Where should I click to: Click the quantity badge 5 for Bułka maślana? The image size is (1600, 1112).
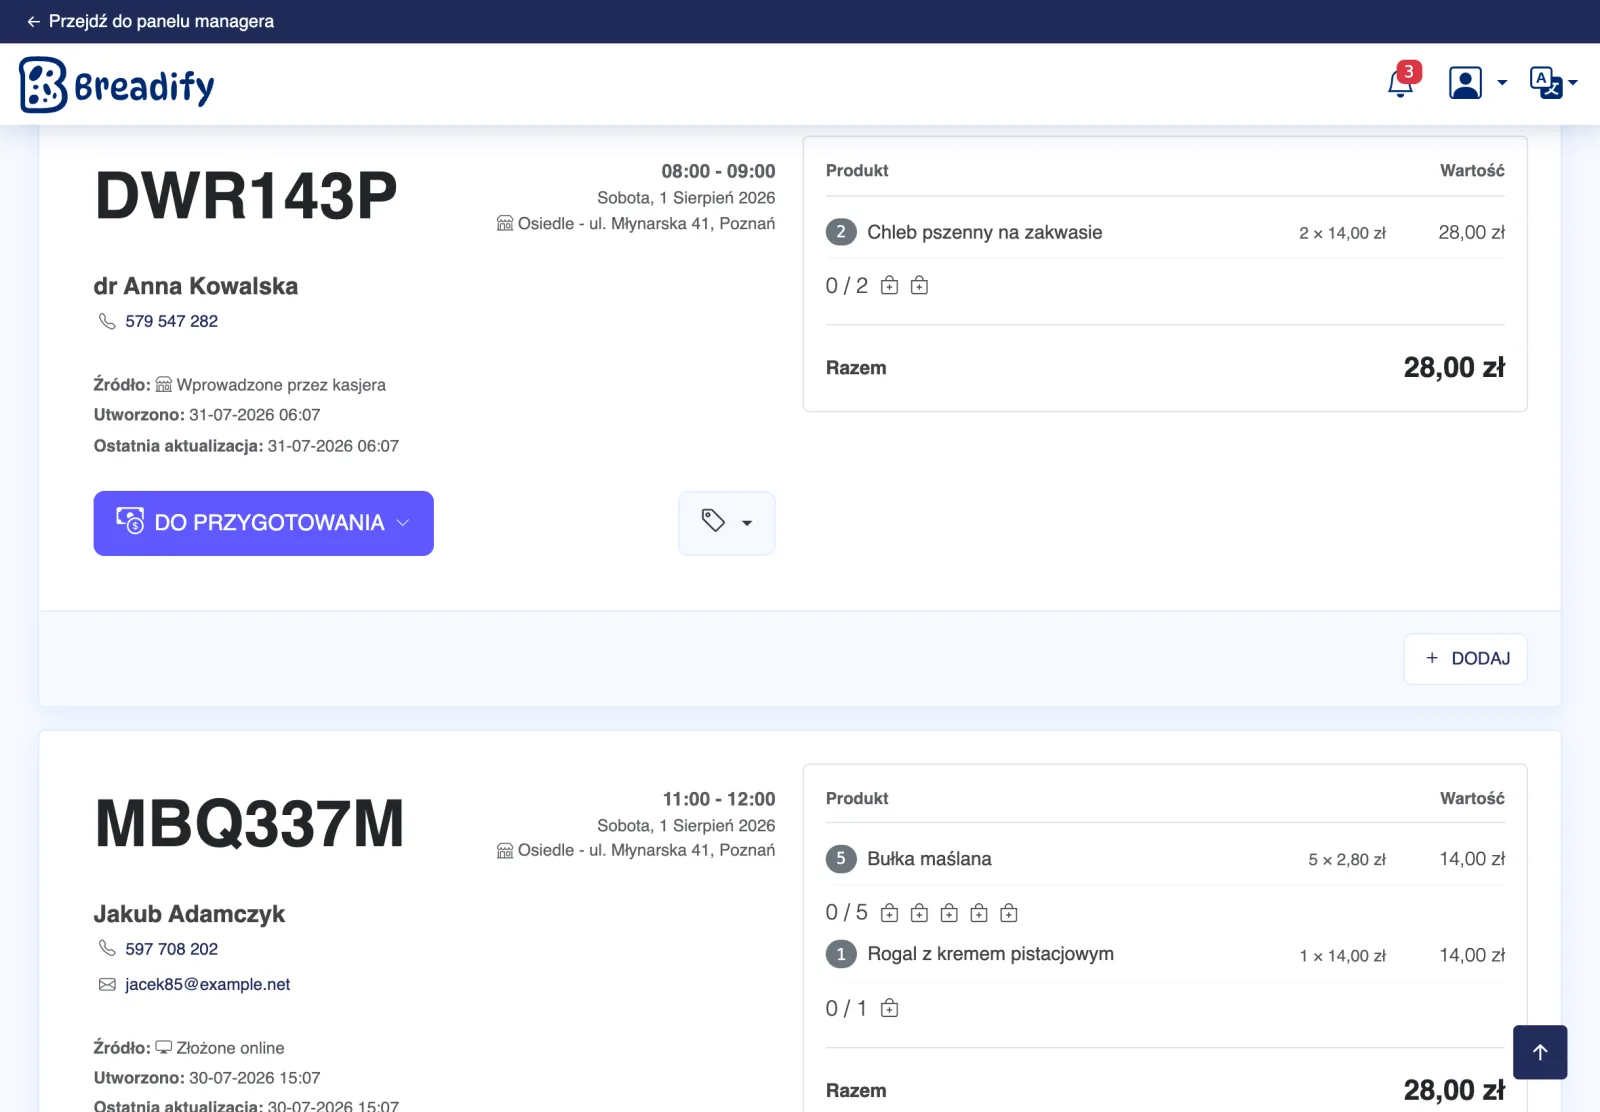[841, 859]
